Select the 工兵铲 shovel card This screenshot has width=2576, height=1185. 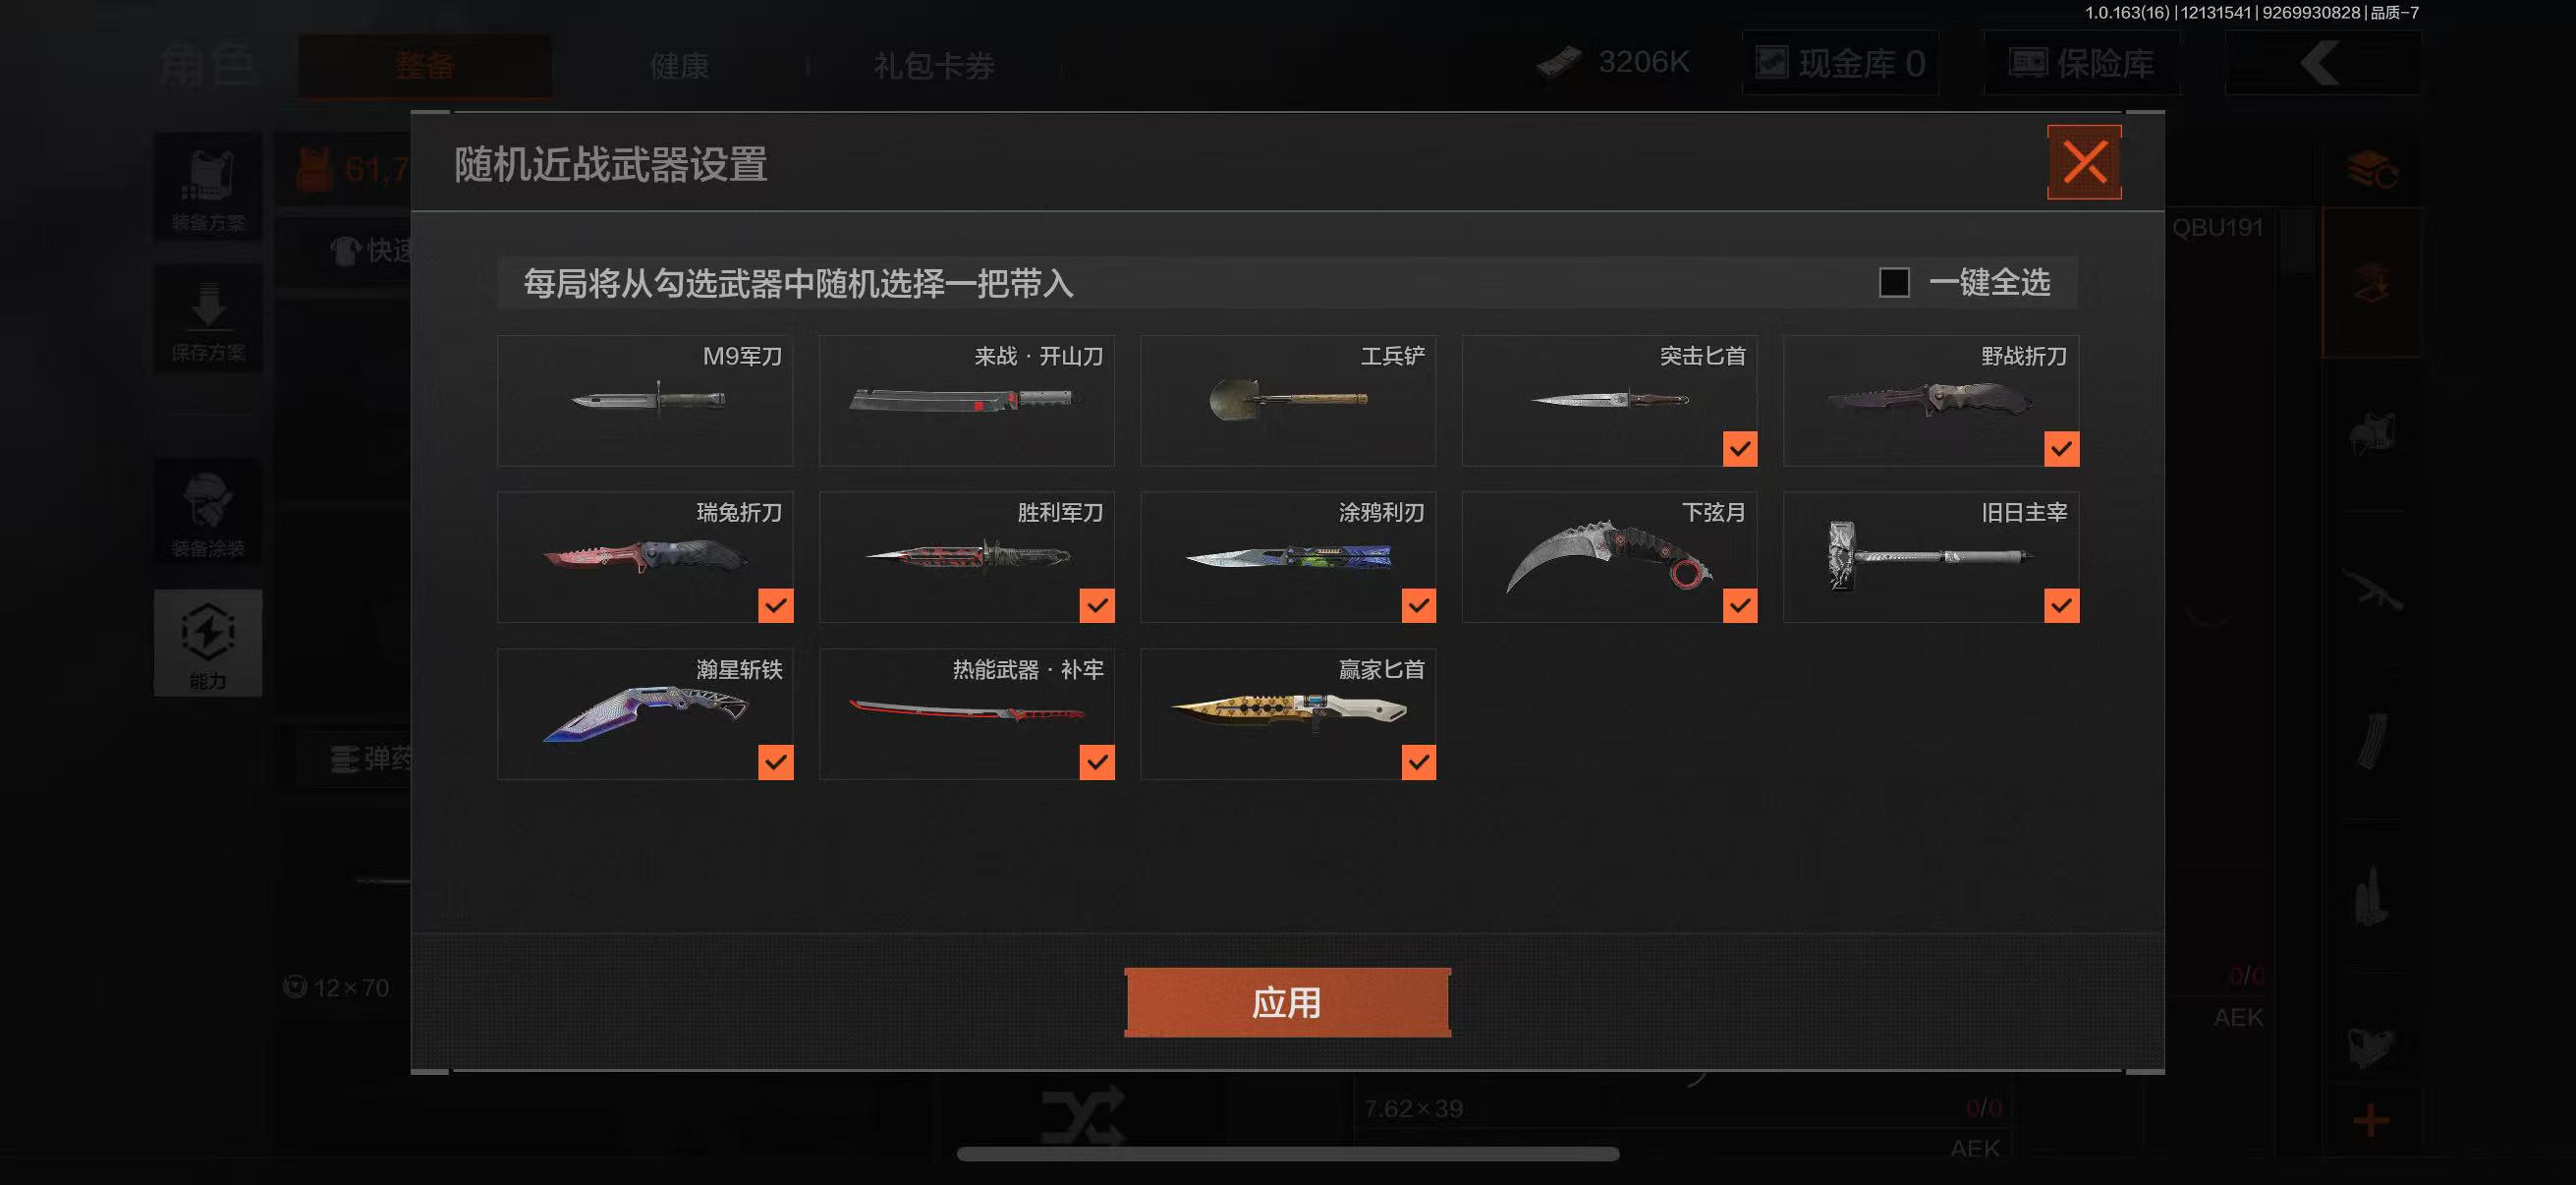1288,400
